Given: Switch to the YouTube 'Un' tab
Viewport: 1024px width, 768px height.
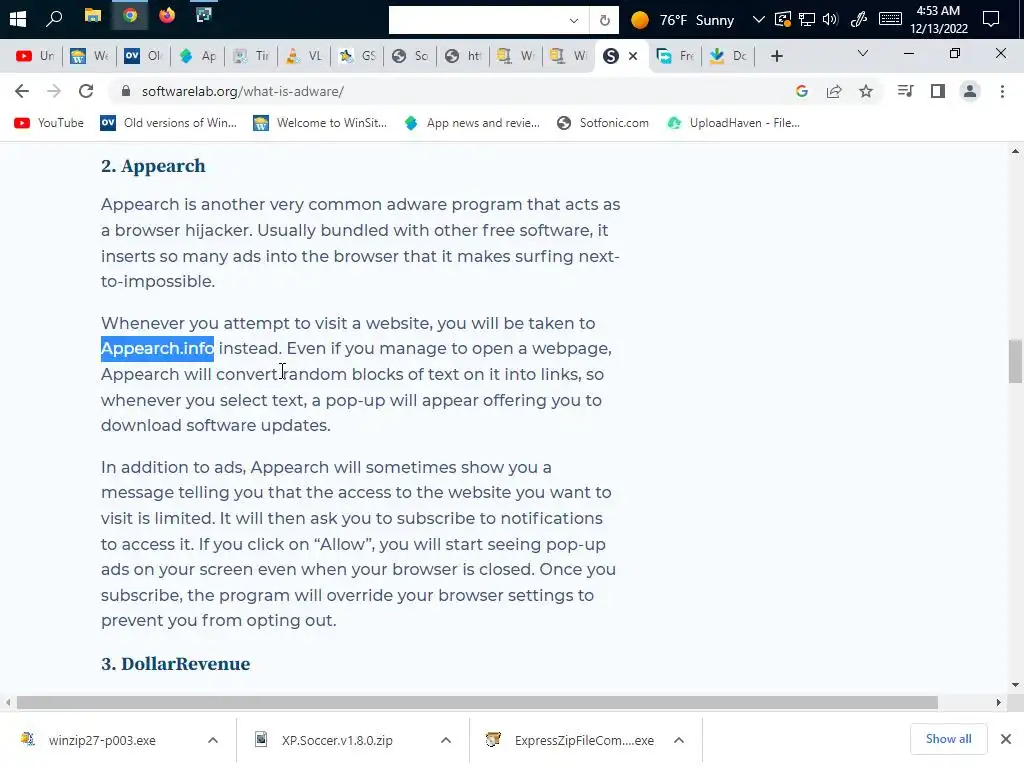Looking at the screenshot, I should pyautogui.click(x=35, y=56).
